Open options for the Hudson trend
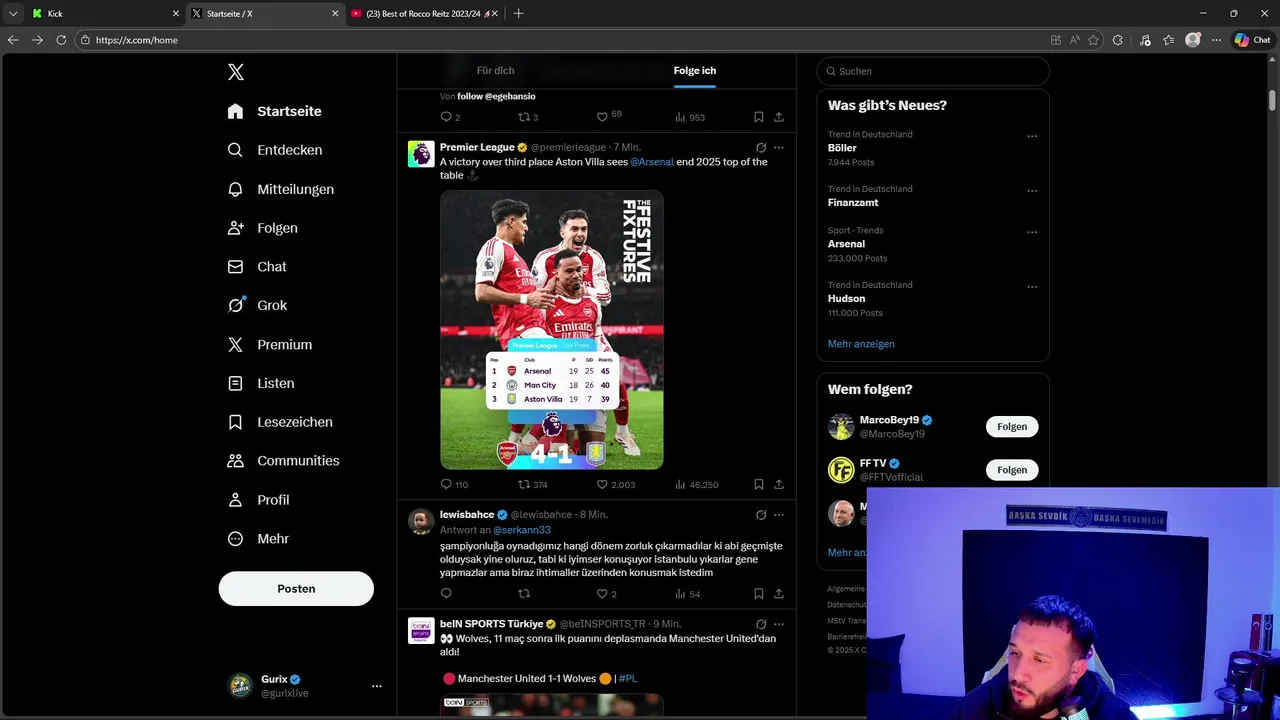Screen dimensions: 1280x720 (x=1032, y=287)
